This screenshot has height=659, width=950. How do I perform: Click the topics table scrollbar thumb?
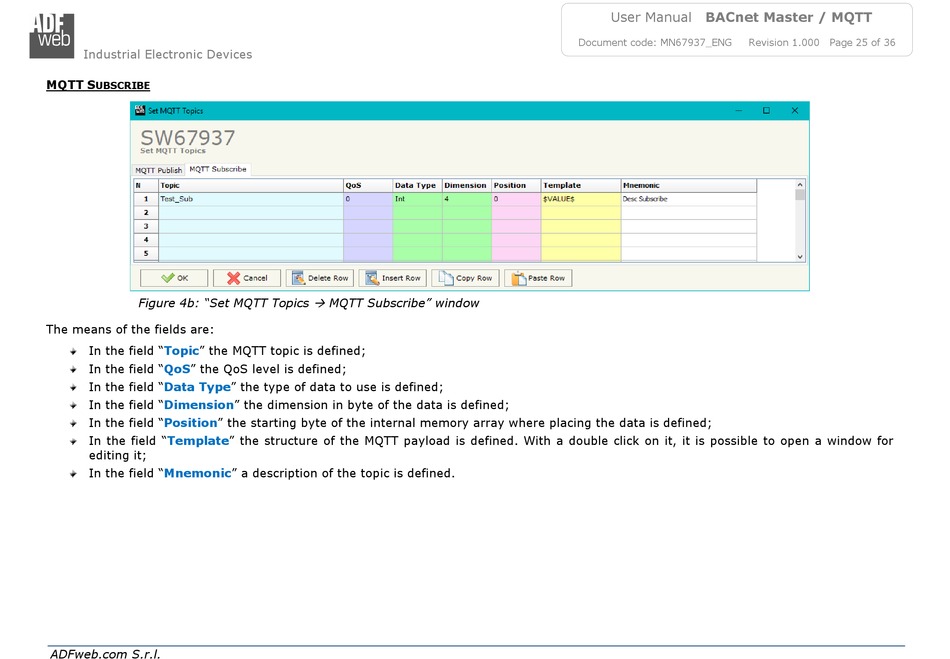pyautogui.click(x=800, y=195)
